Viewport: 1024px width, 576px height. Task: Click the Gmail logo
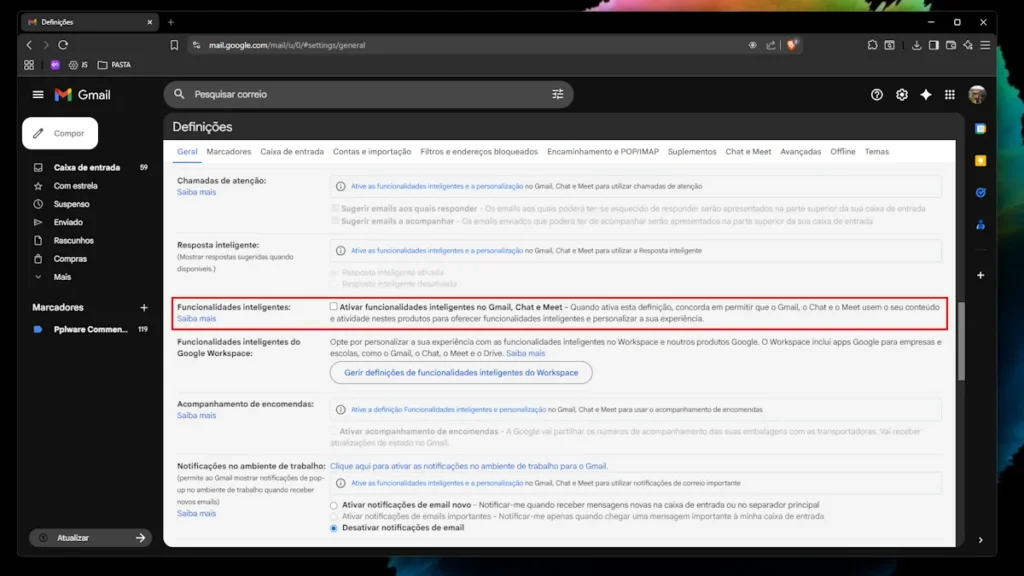click(x=82, y=95)
